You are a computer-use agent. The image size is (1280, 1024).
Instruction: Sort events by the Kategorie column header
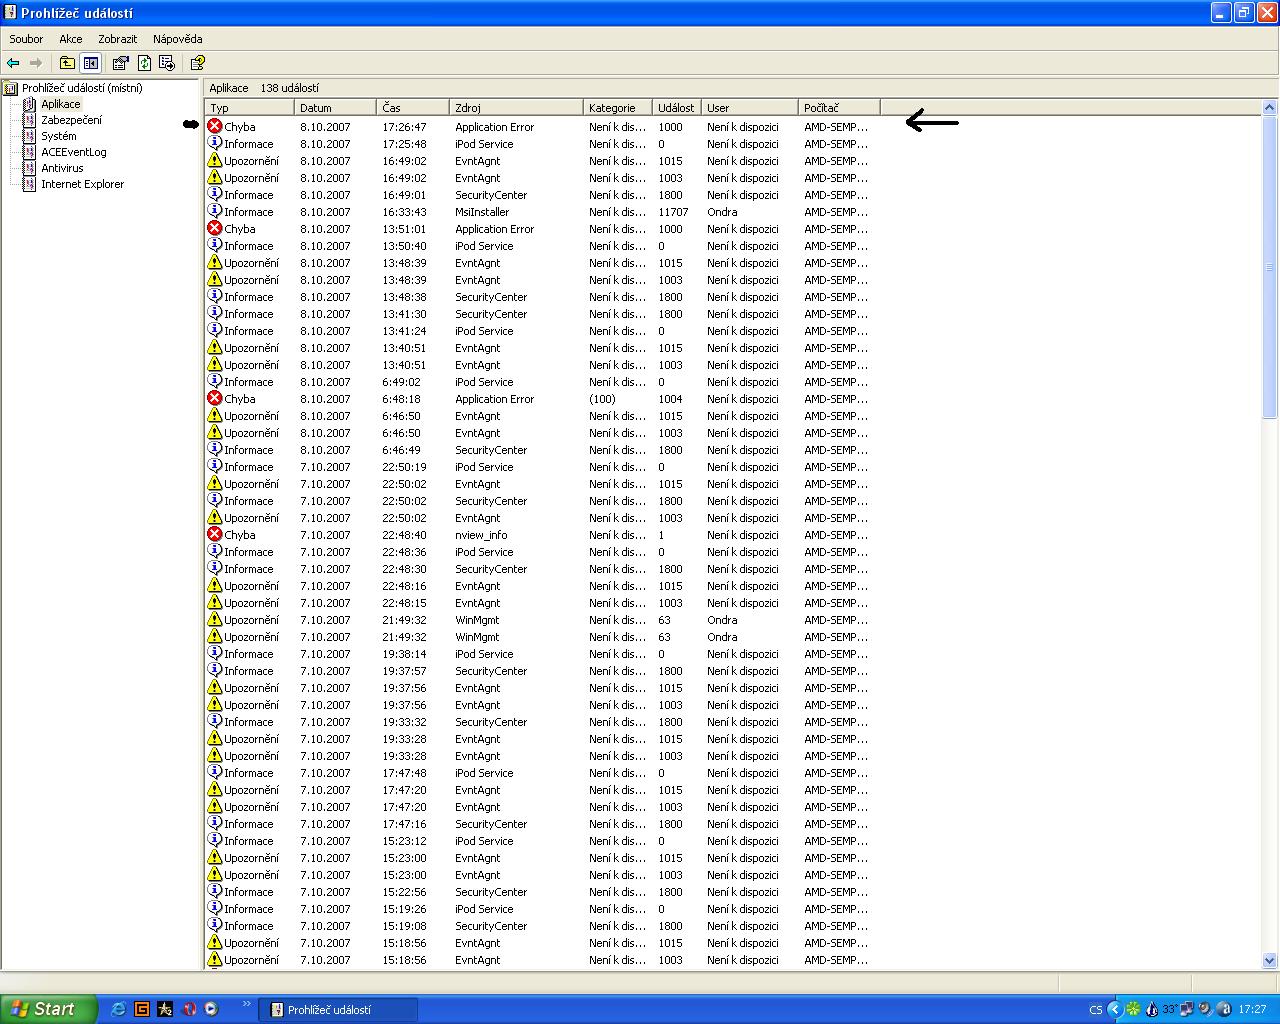tap(618, 107)
